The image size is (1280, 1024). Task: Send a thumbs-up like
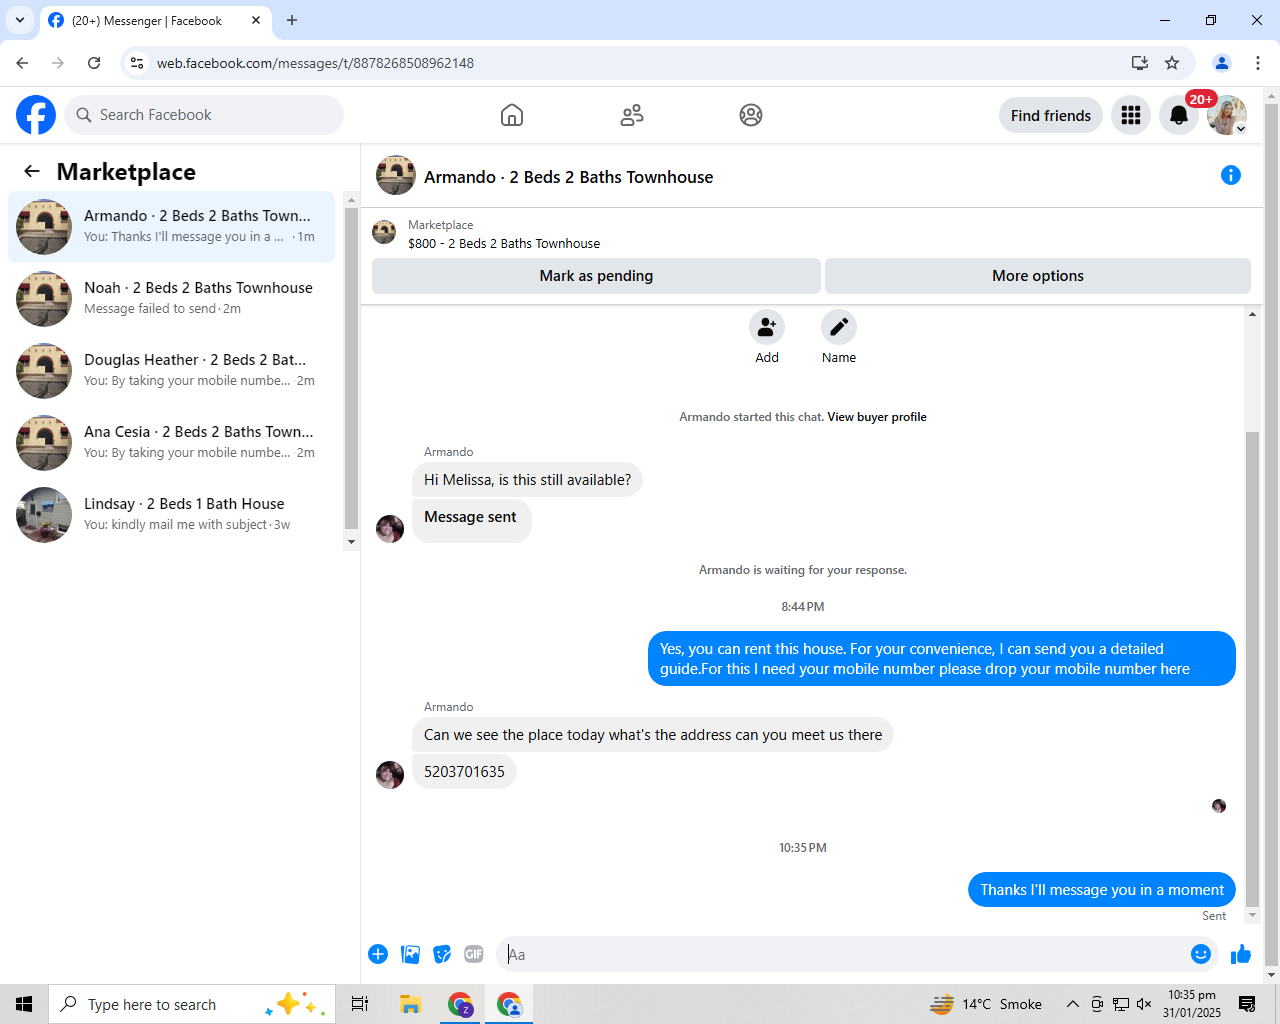[1241, 954]
